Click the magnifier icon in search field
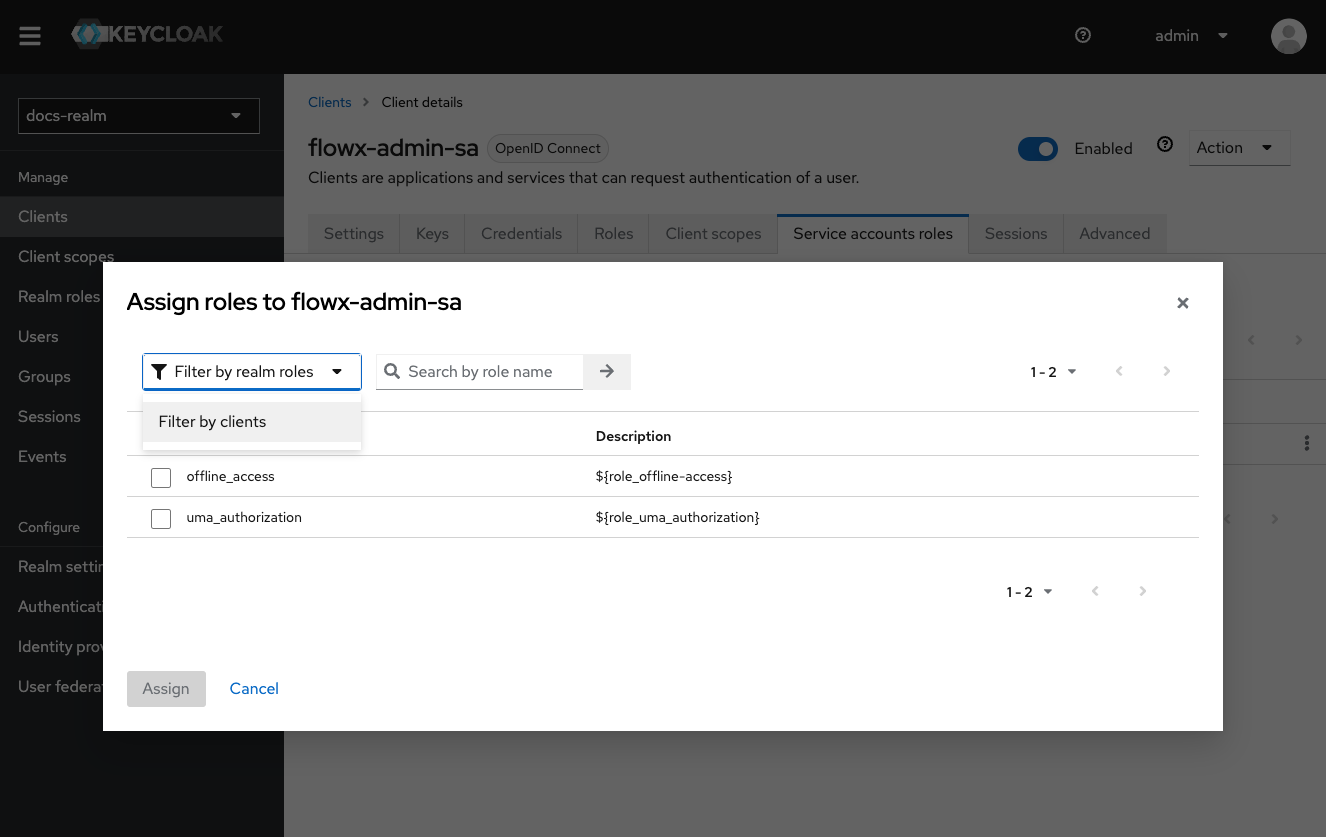This screenshot has width=1326, height=837. pyautogui.click(x=393, y=372)
